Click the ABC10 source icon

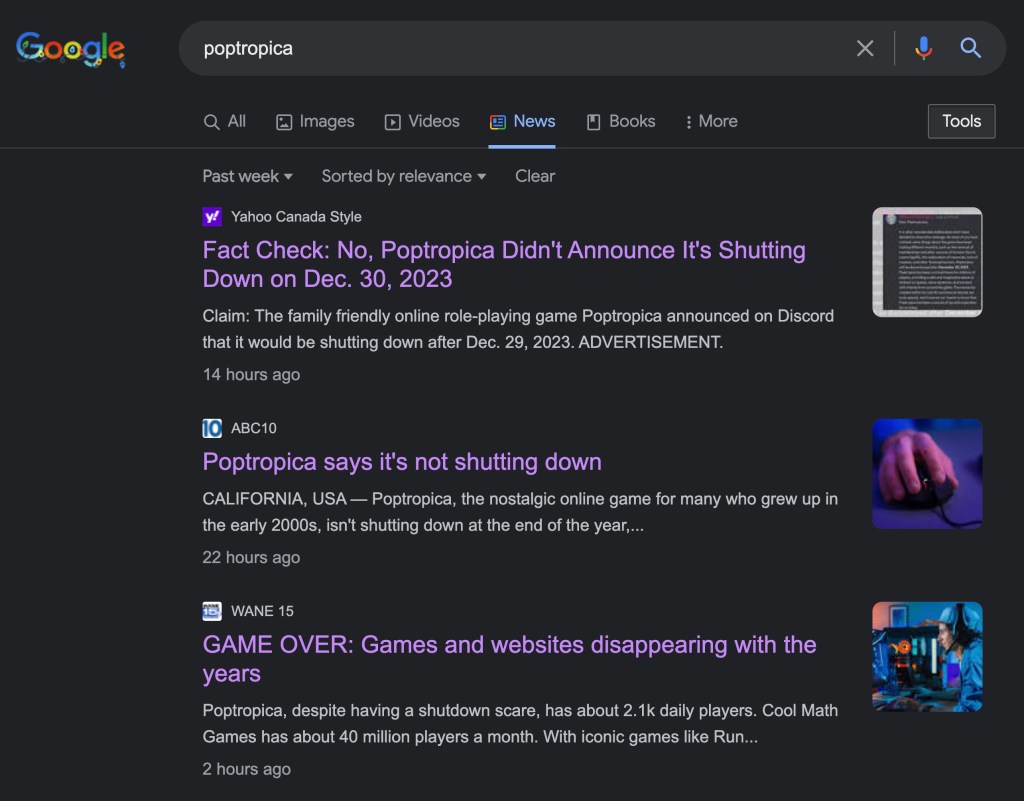[212, 428]
